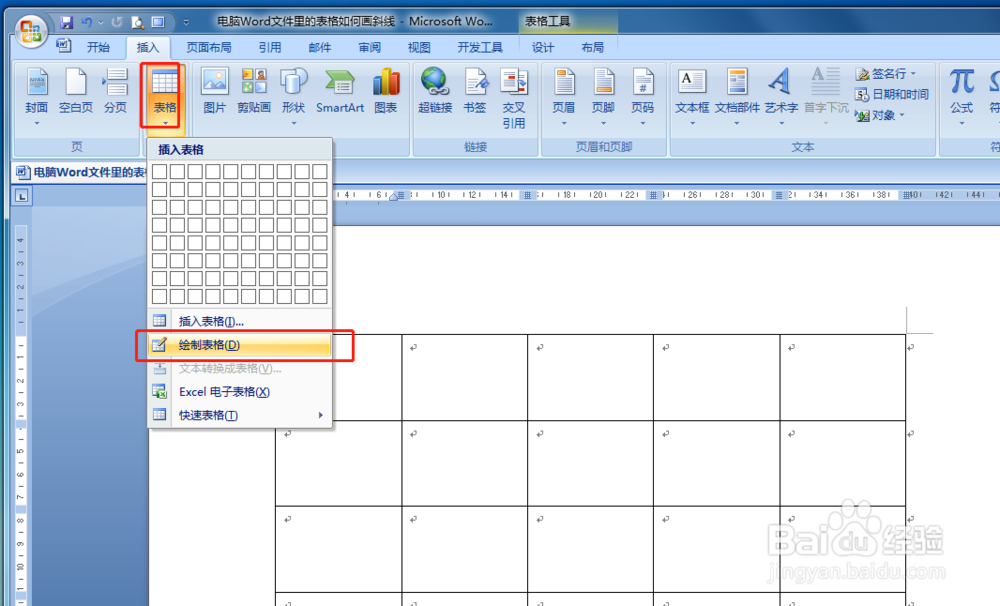Choose Excel 电子表格(X) menu item
The image size is (1000, 606).
pyautogui.click(x=240, y=392)
